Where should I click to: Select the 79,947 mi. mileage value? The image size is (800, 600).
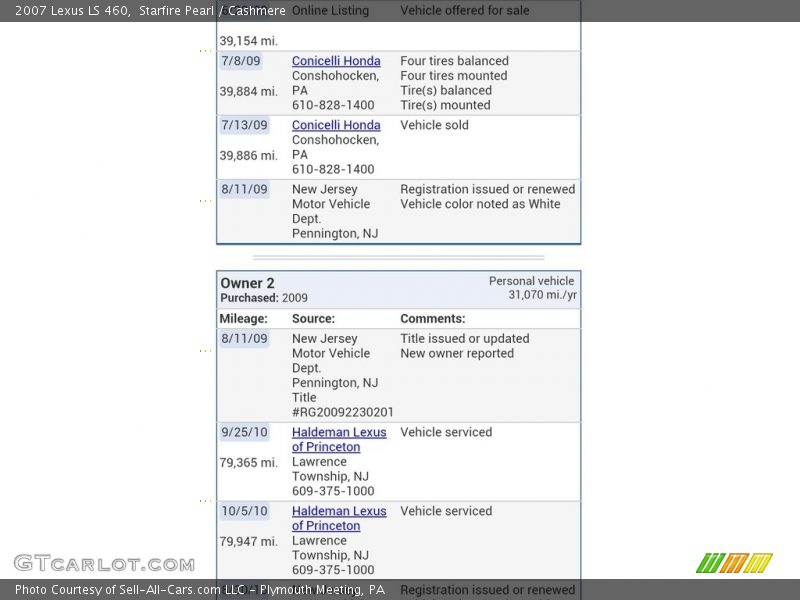coord(249,542)
